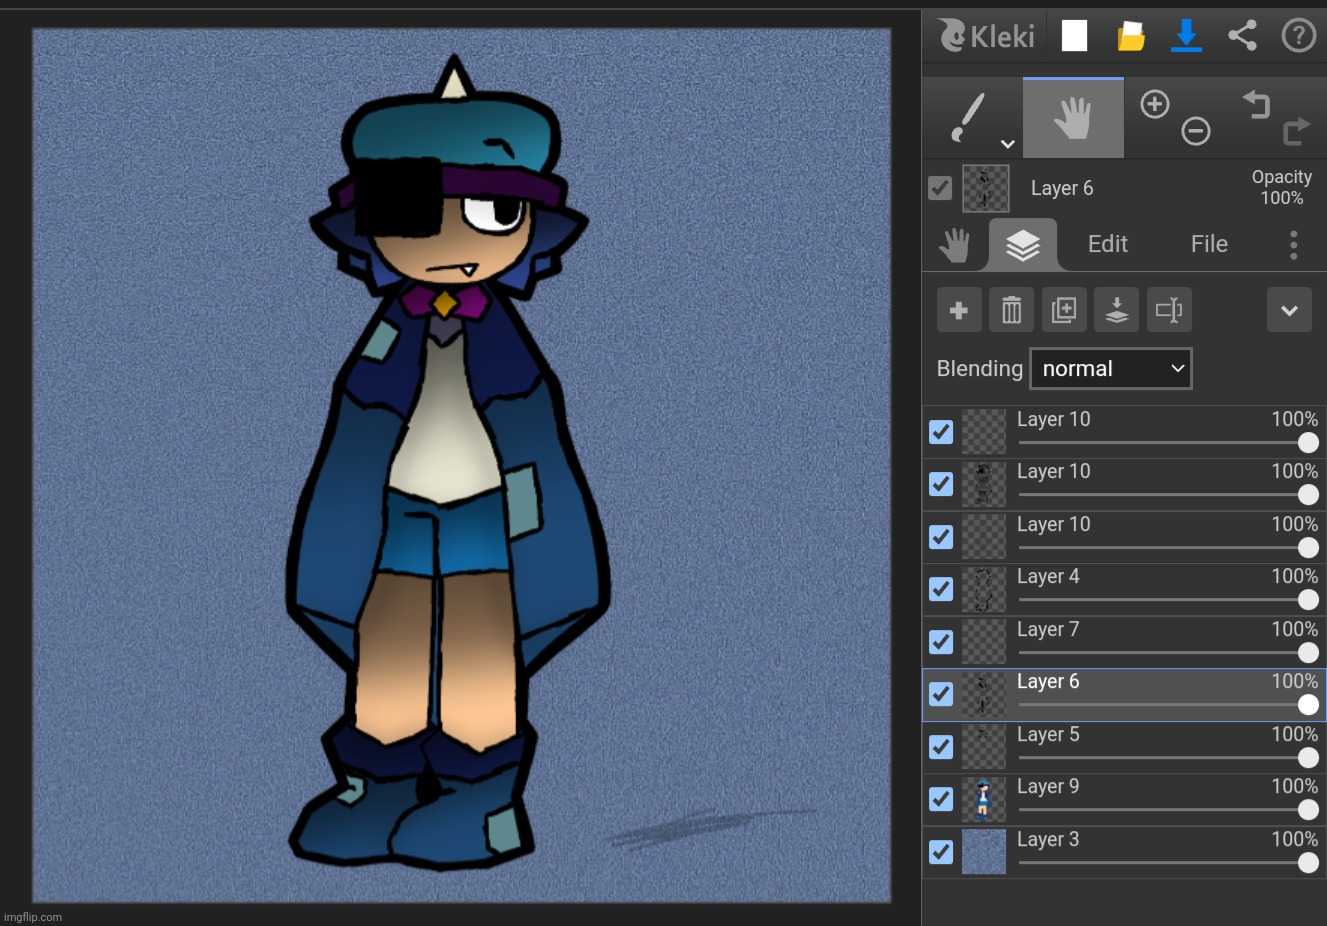Screen dimensions: 1327x926
Task: Click the Layer 9 character thumbnail
Action: pyautogui.click(x=984, y=799)
